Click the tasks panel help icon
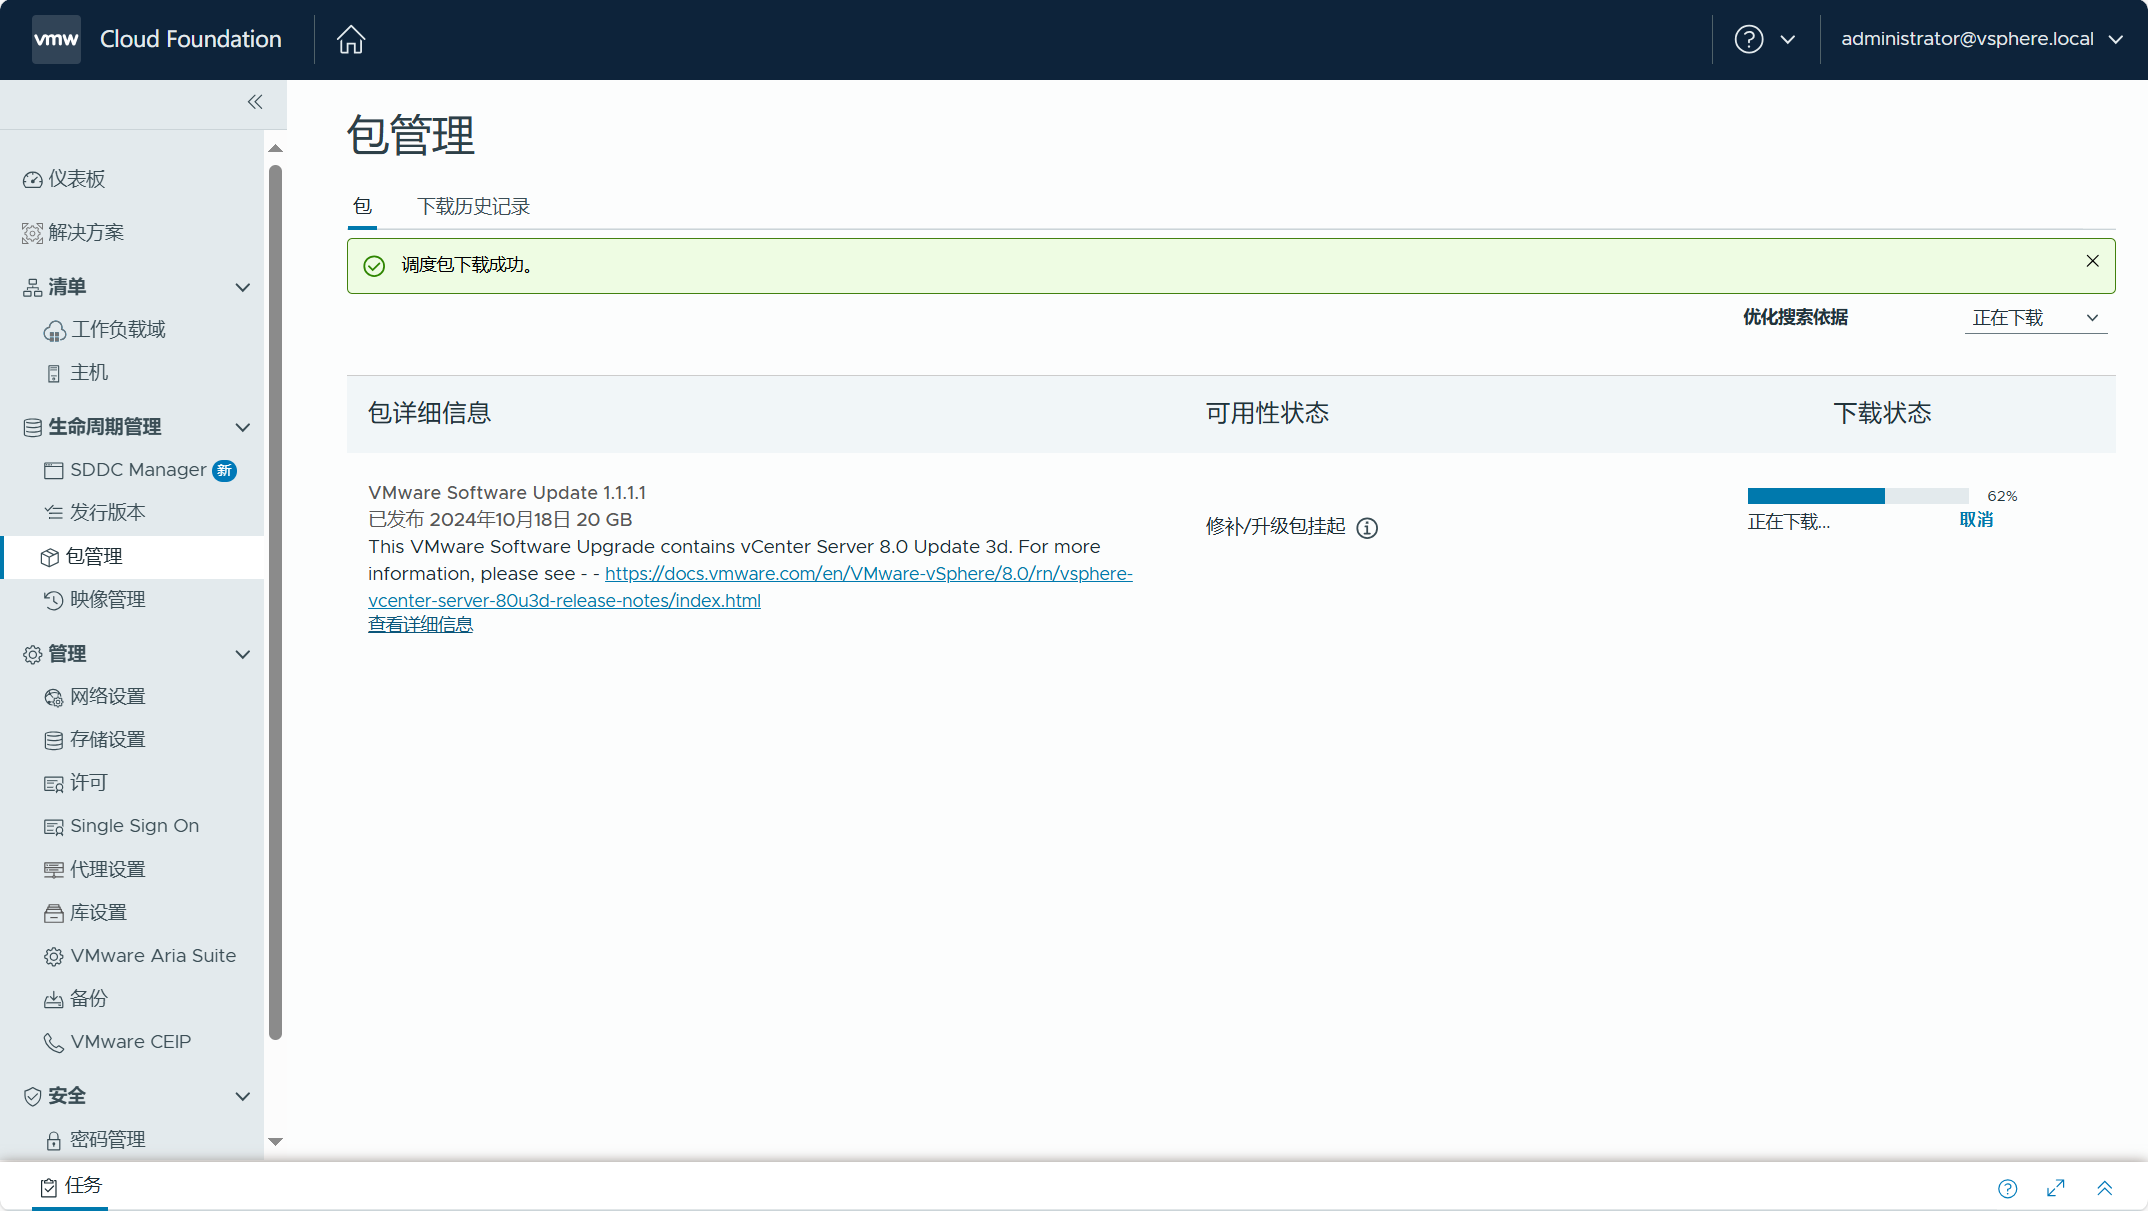The height and width of the screenshot is (1211, 2148). 2007,1188
